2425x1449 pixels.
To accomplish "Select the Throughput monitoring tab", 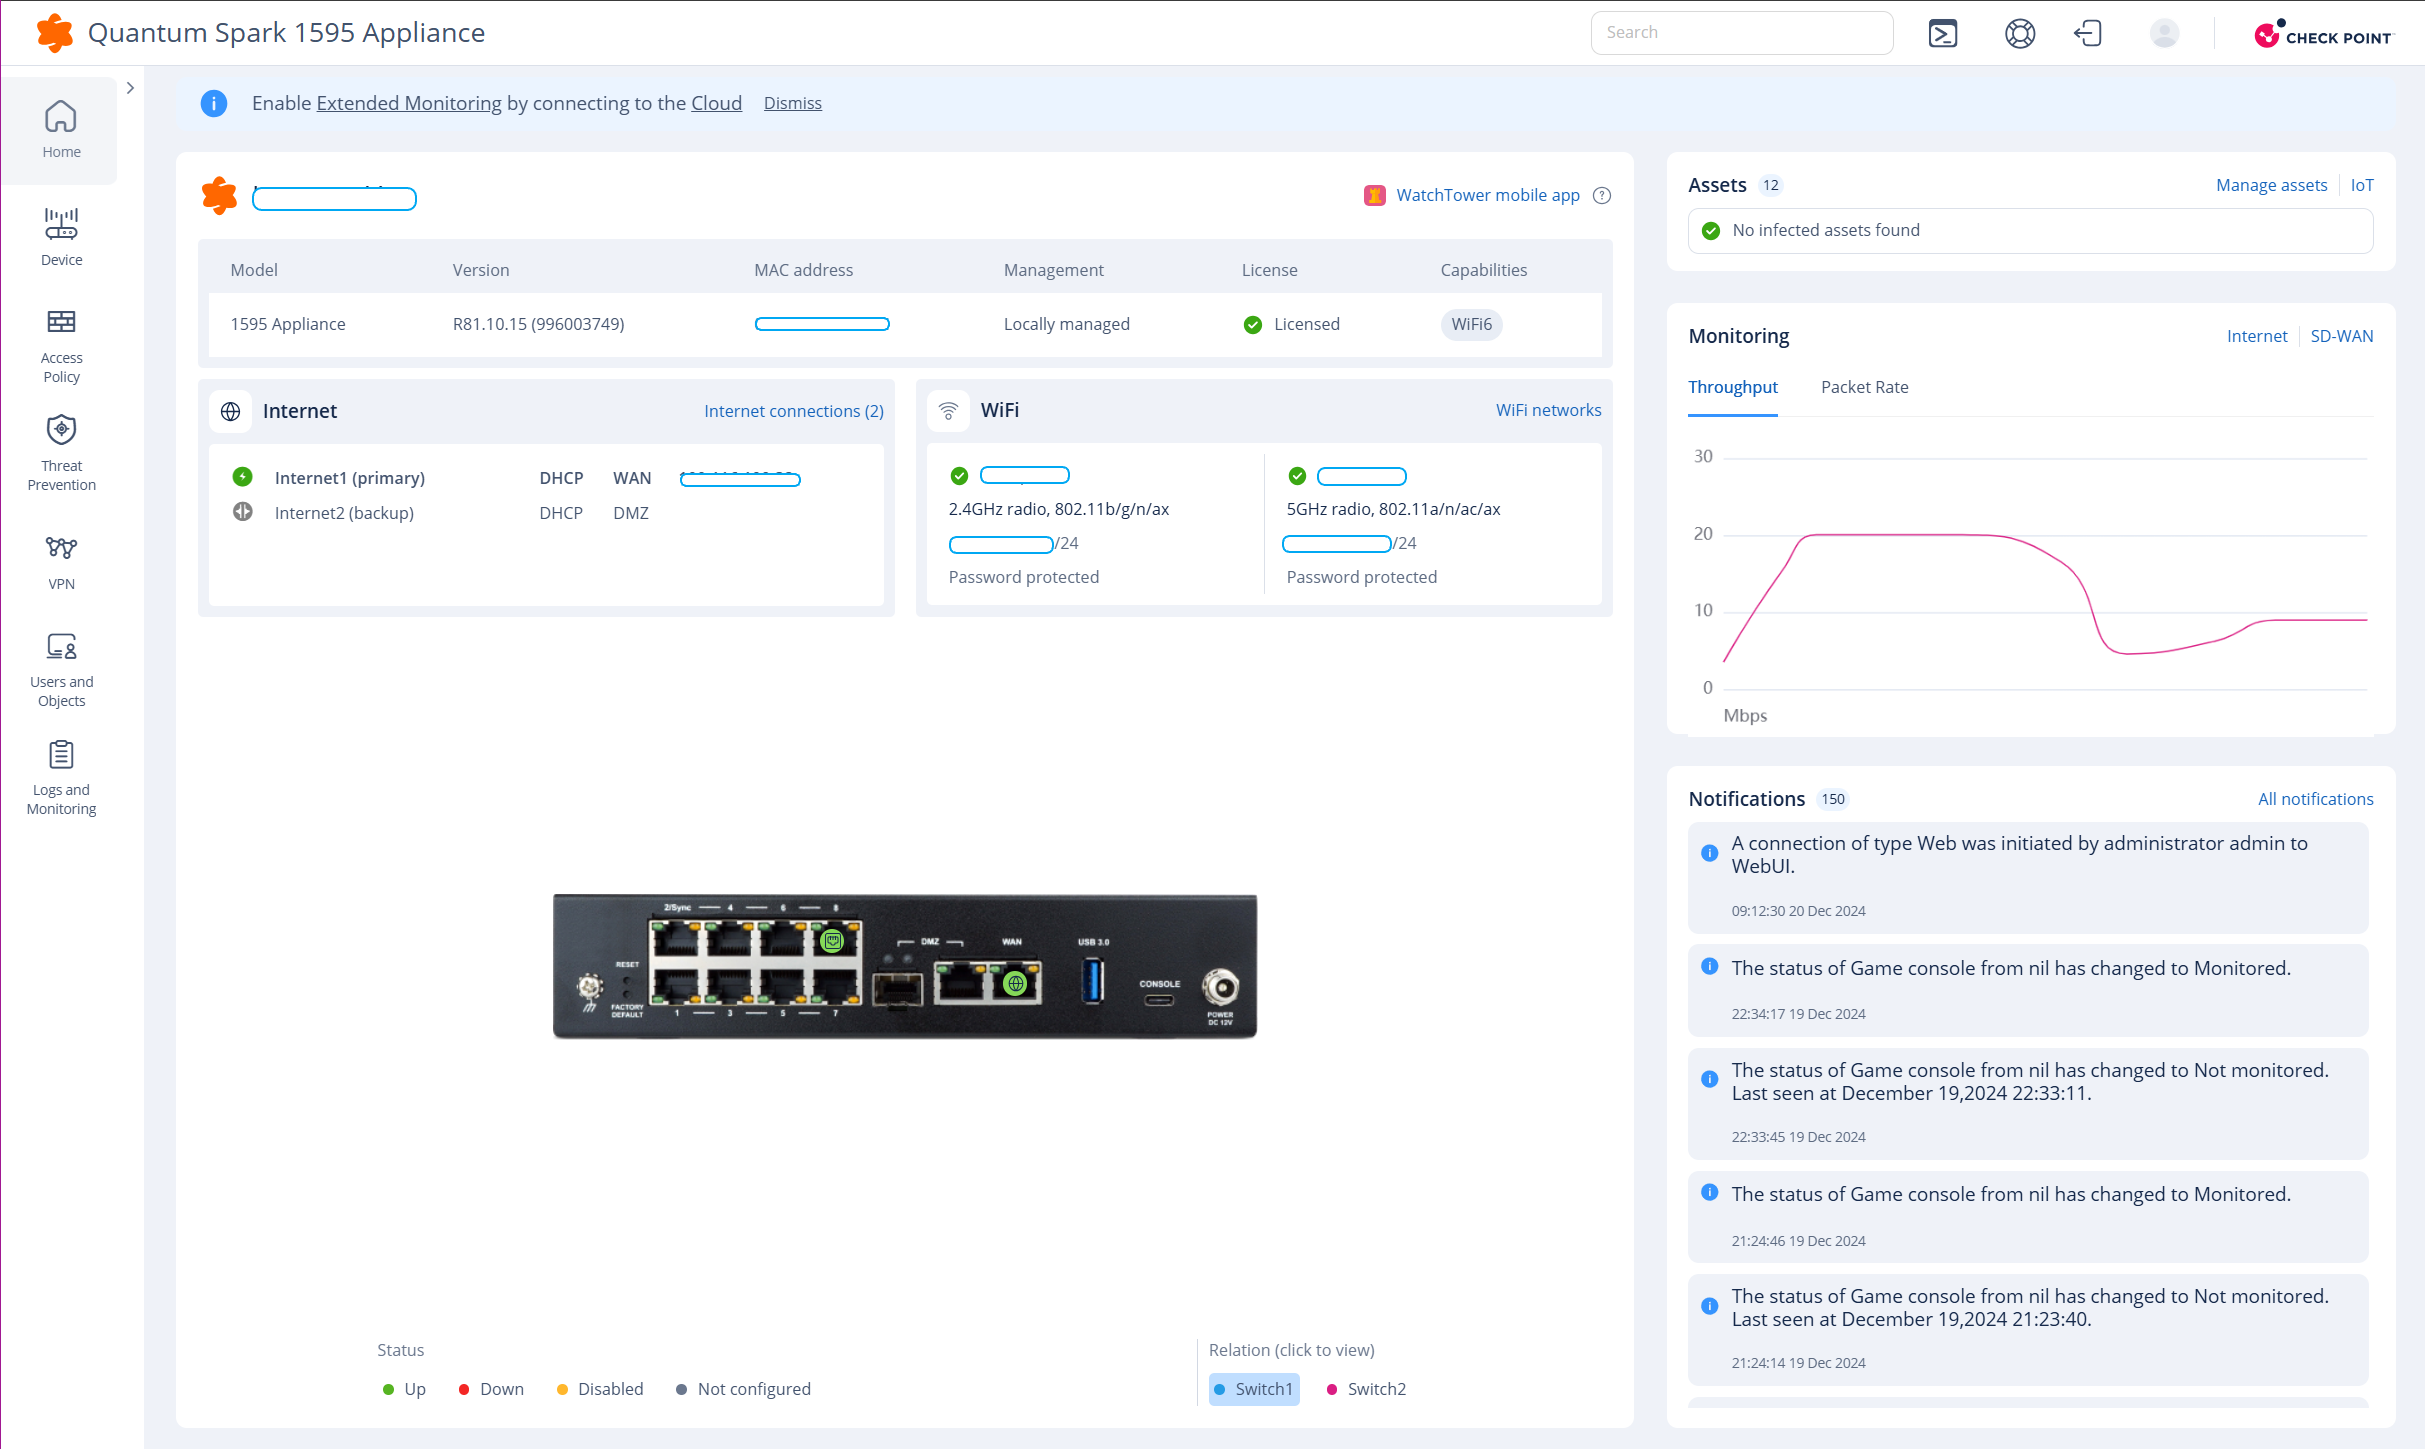I will [x=1732, y=387].
